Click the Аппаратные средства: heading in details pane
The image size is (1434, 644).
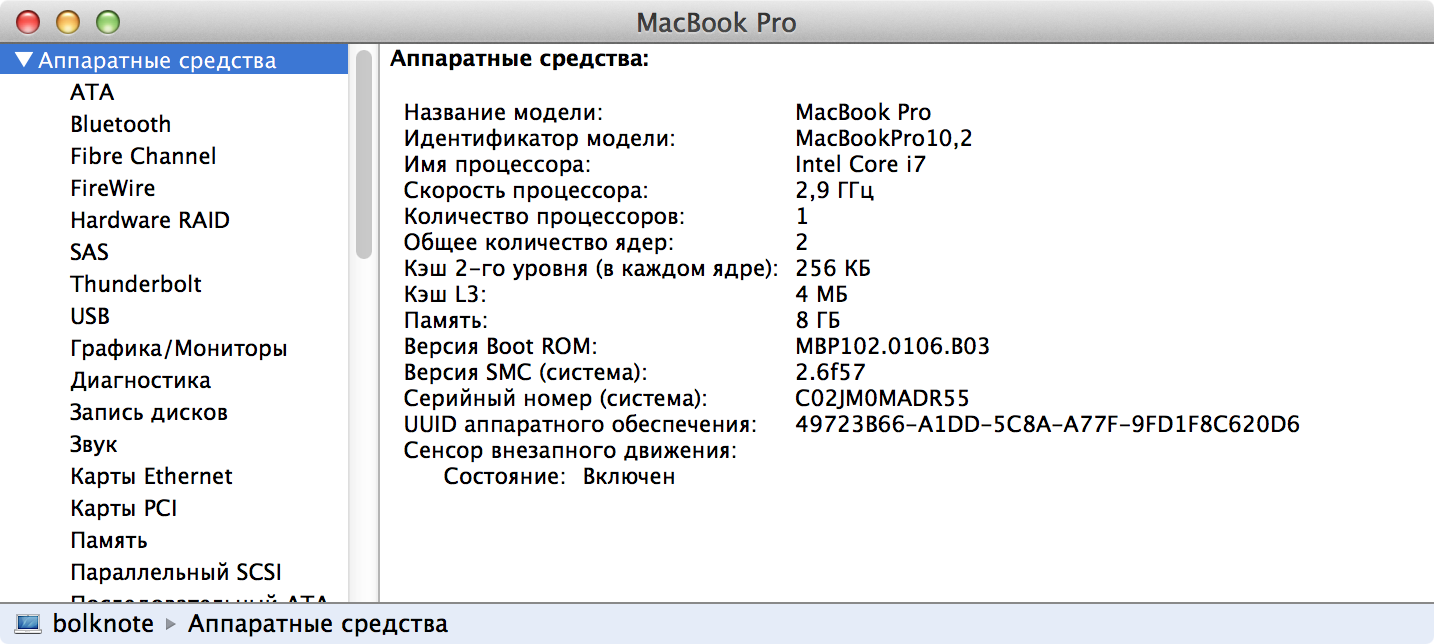click(x=520, y=60)
